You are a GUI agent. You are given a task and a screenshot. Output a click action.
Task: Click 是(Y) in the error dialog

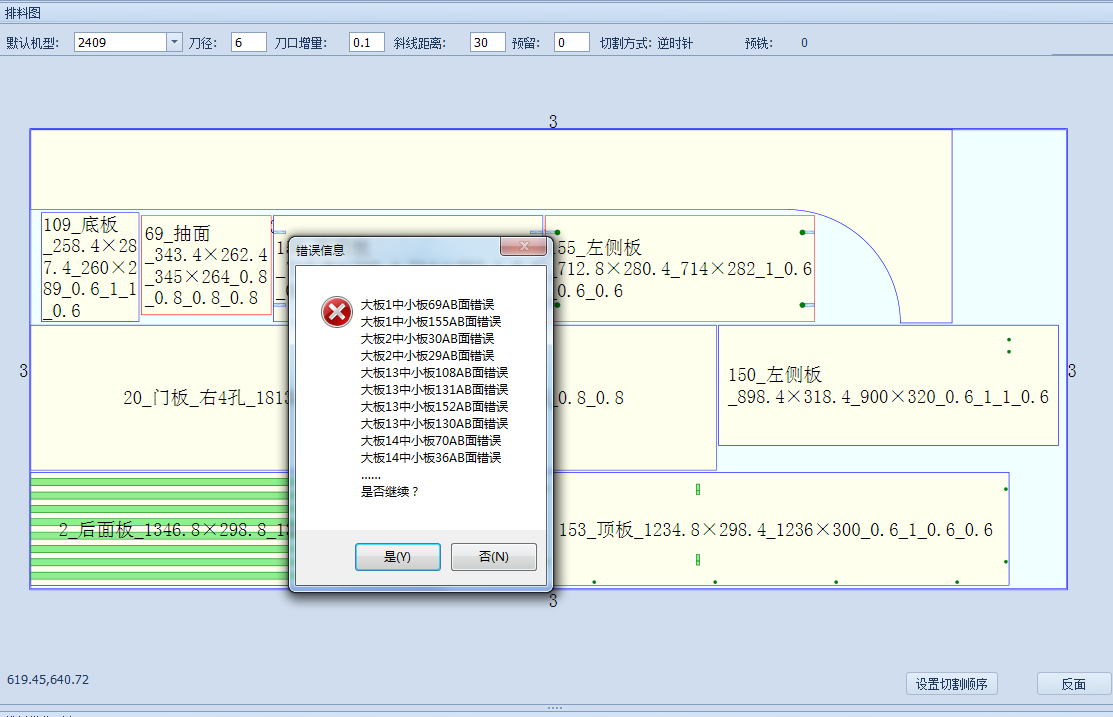pyautogui.click(x=398, y=557)
